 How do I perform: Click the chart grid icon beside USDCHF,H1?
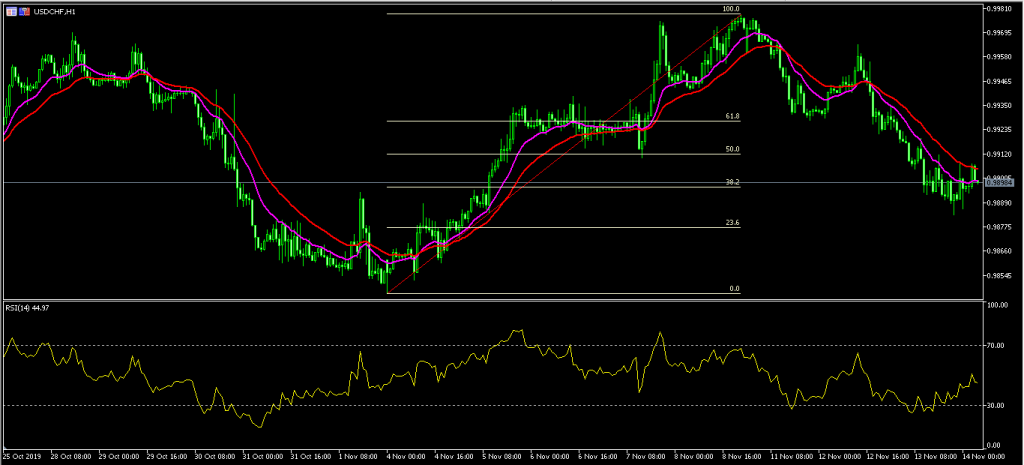click(x=12, y=12)
